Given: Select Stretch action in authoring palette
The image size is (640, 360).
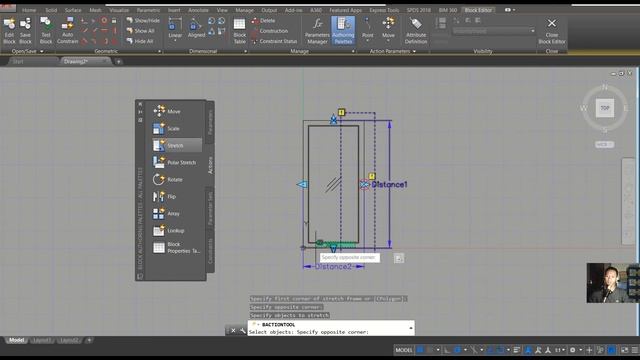Looking at the screenshot, I should point(176,145).
